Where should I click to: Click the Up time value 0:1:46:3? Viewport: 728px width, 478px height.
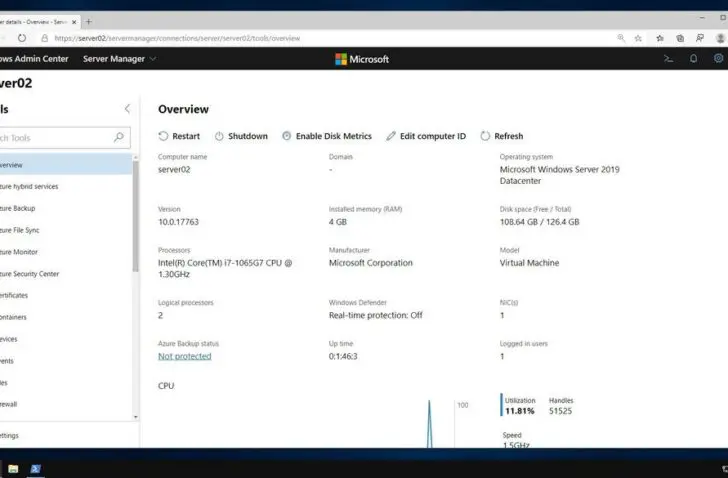coord(343,356)
